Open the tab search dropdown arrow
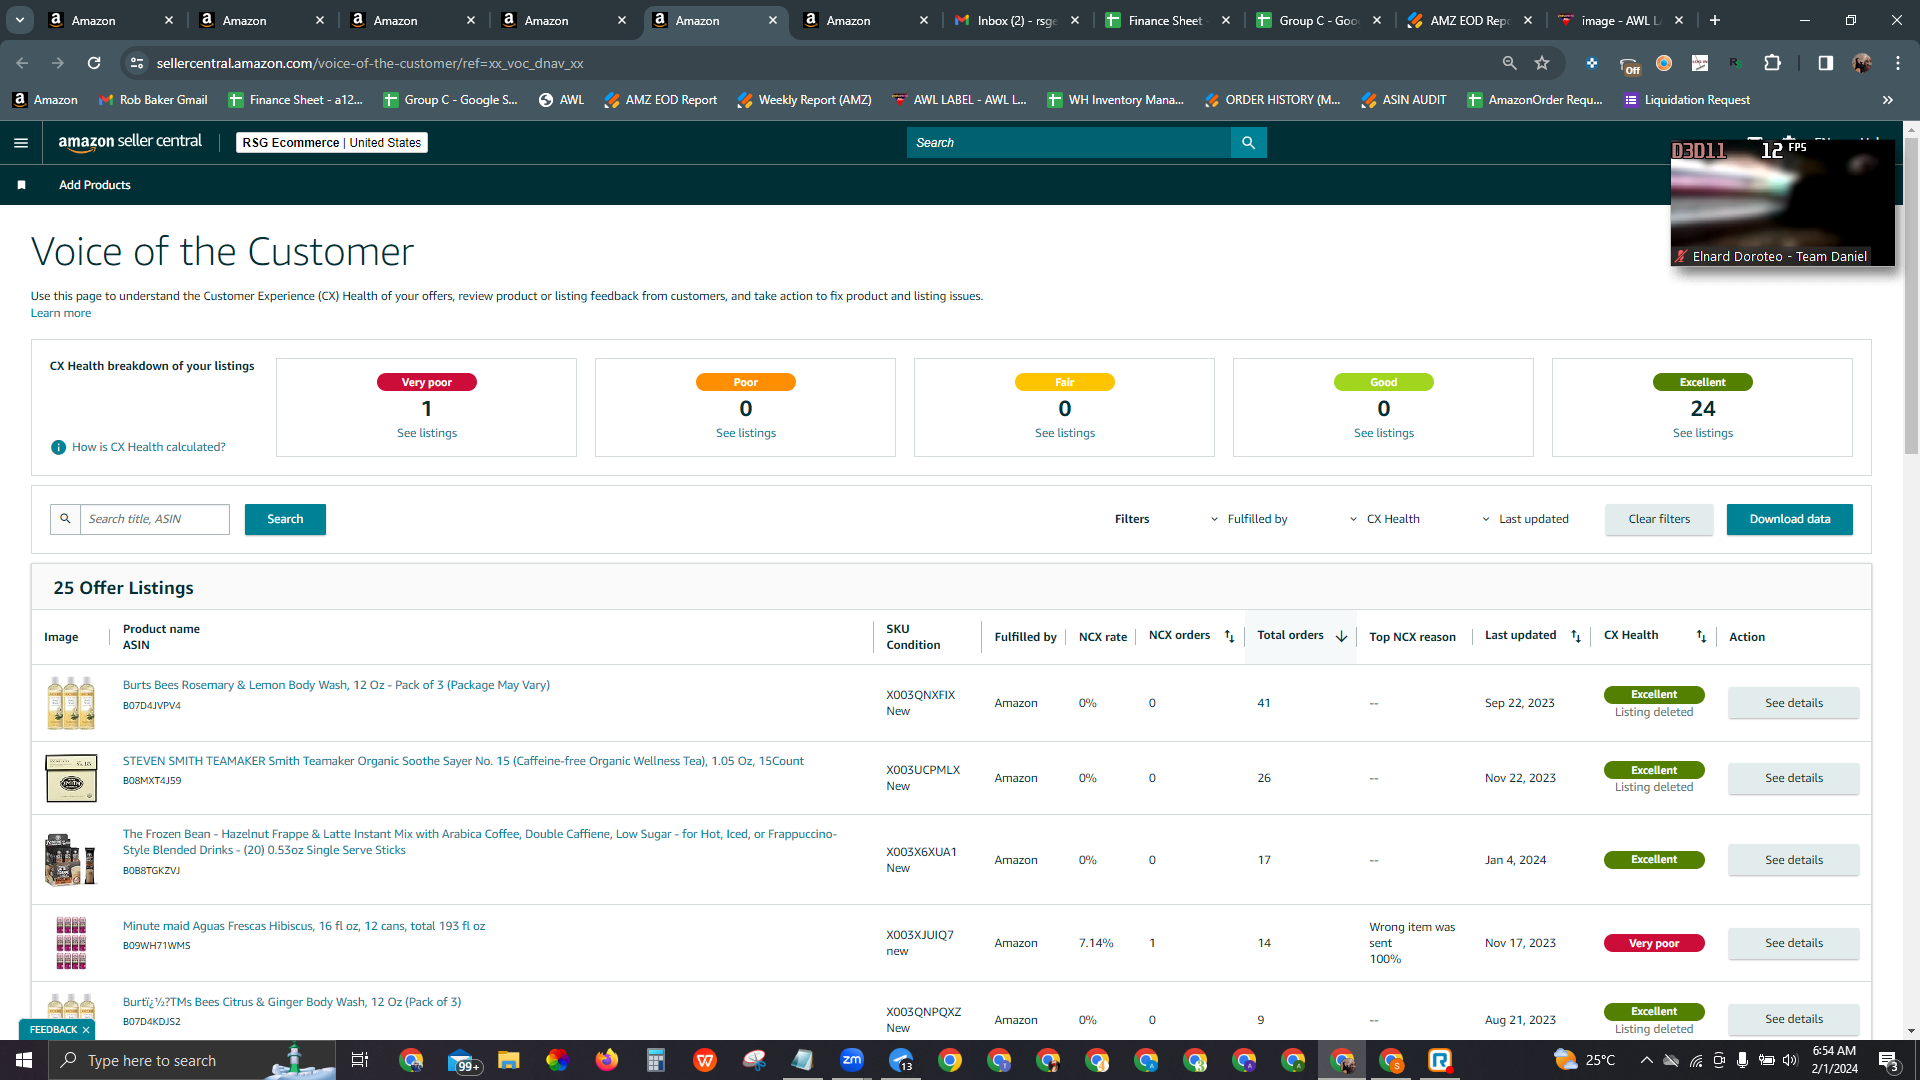The width and height of the screenshot is (1920, 1080). tap(20, 20)
